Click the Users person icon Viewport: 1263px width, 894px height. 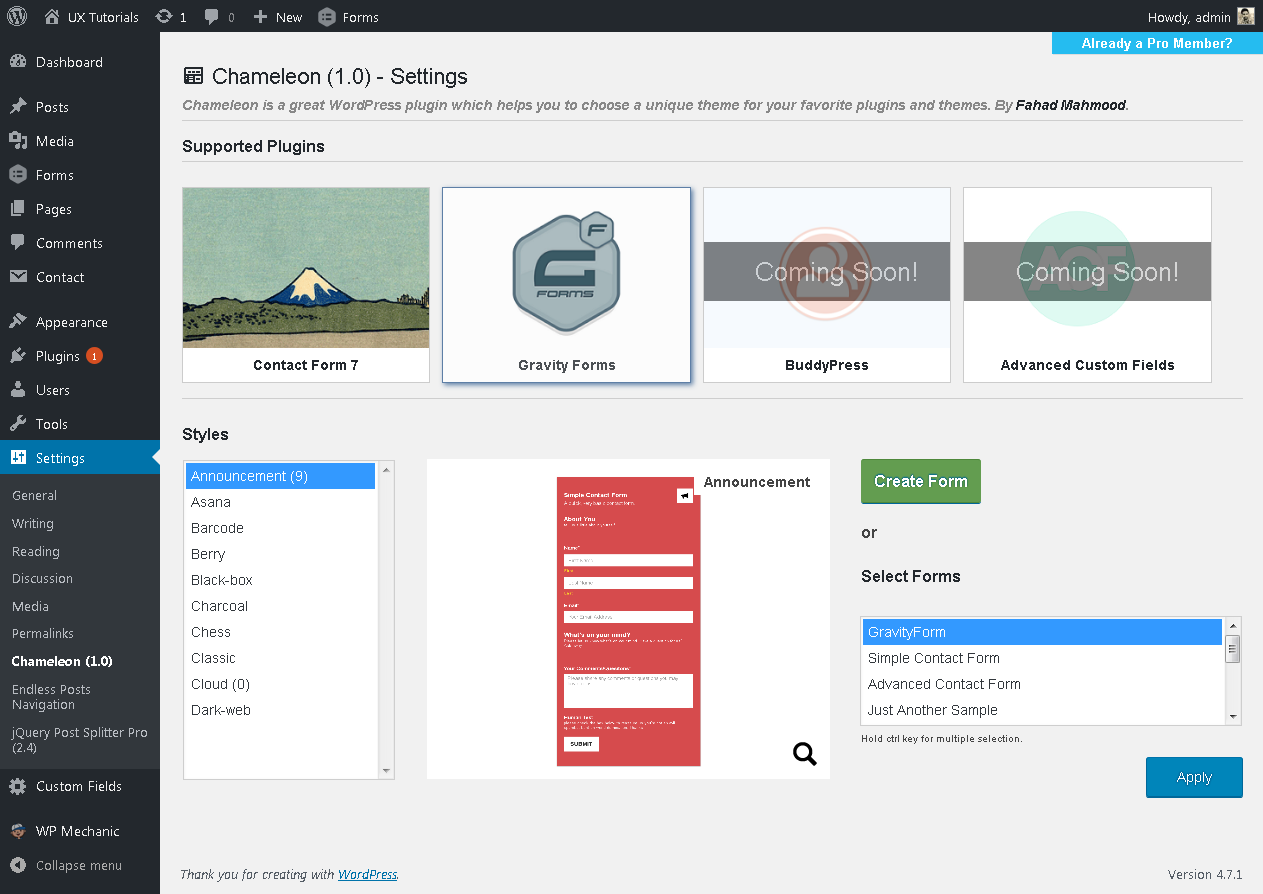pyautogui.click(x=18, y=390)
